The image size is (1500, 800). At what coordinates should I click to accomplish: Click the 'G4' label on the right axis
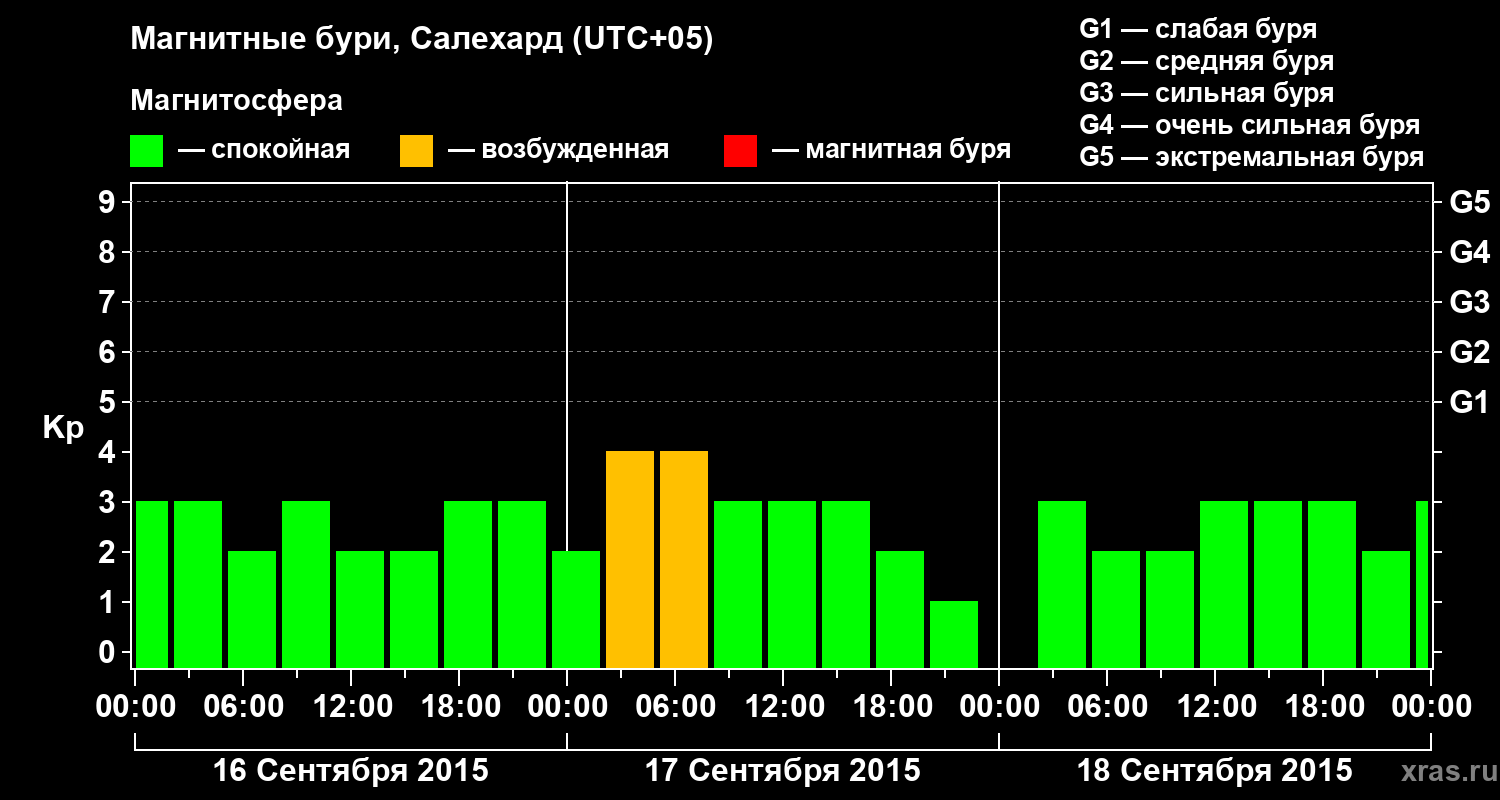pos(1469,252)
